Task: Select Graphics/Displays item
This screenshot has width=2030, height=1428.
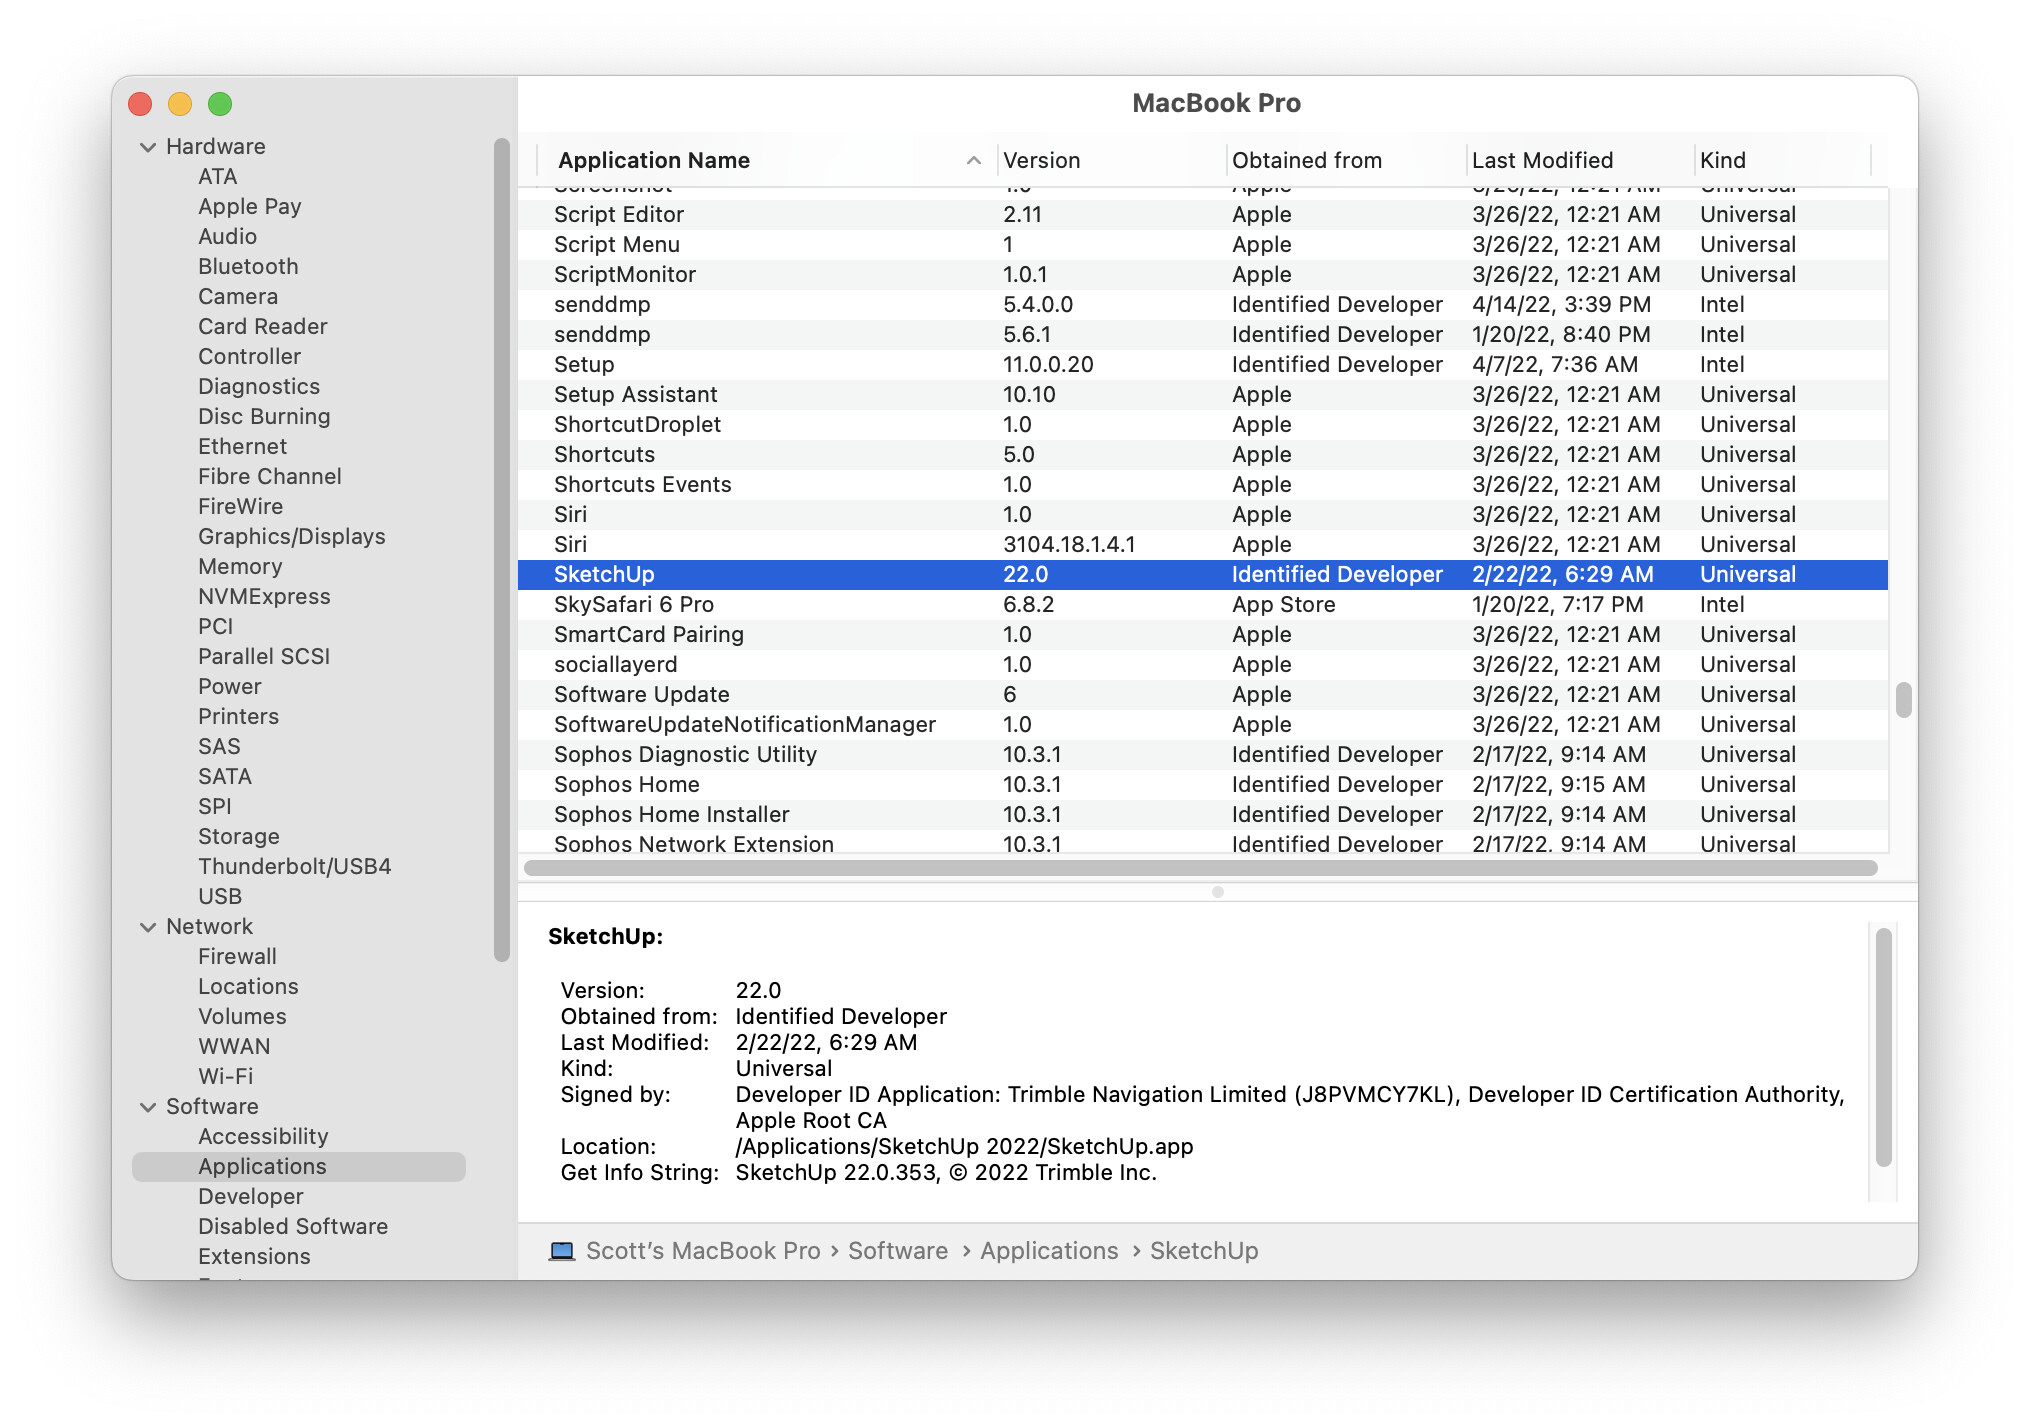Action: [x=291, y=537]
